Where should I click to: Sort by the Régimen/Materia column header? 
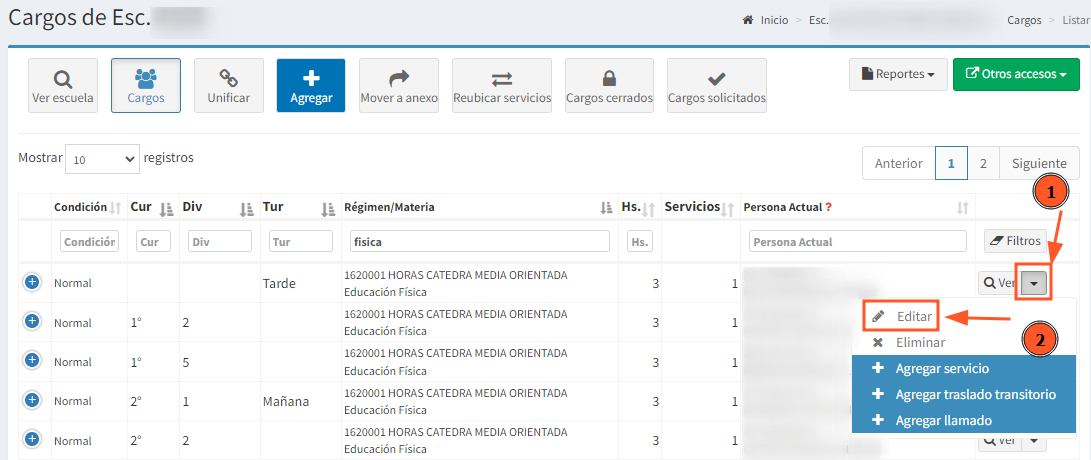click(479, 207)
